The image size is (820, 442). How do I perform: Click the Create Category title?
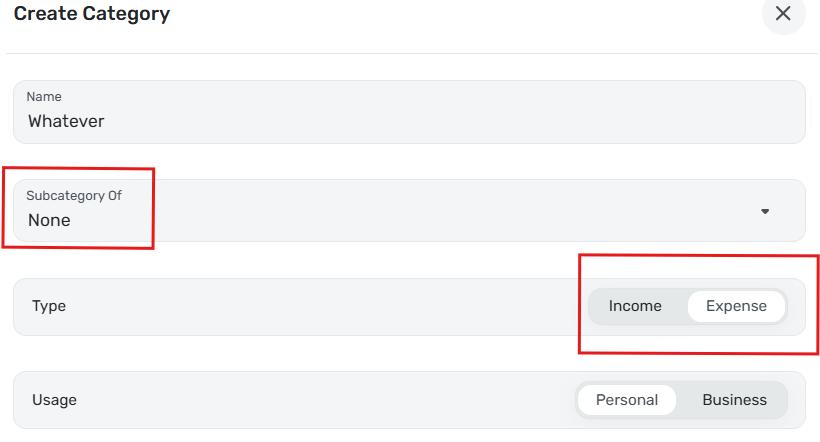(92, 14)
